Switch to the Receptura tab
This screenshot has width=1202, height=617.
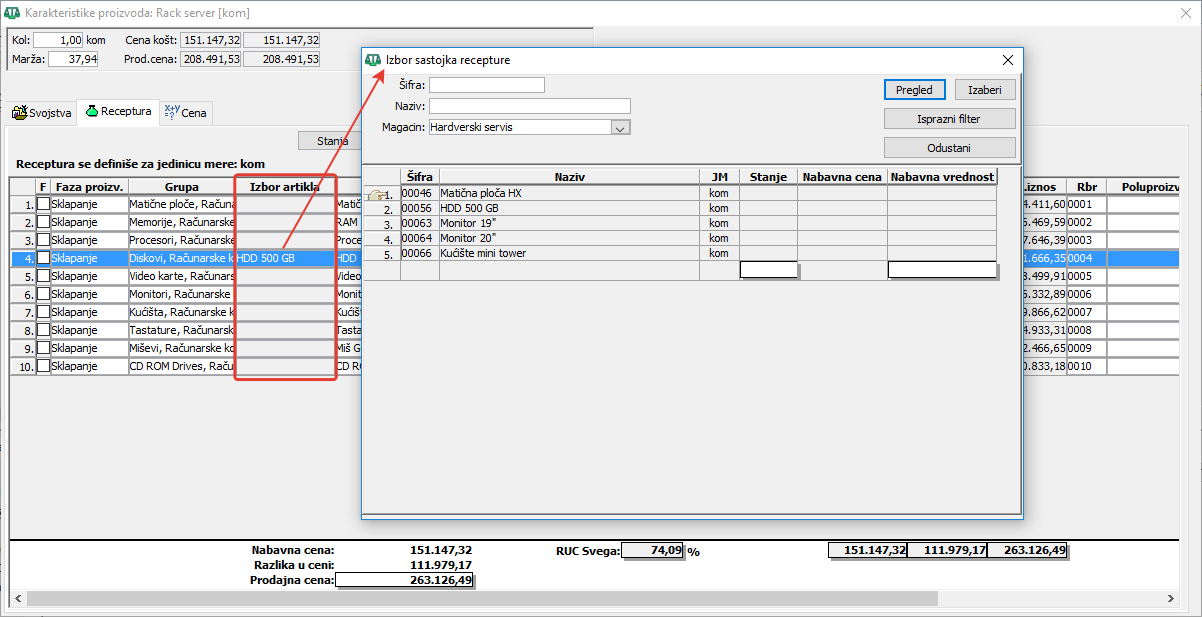pos(118,112)
